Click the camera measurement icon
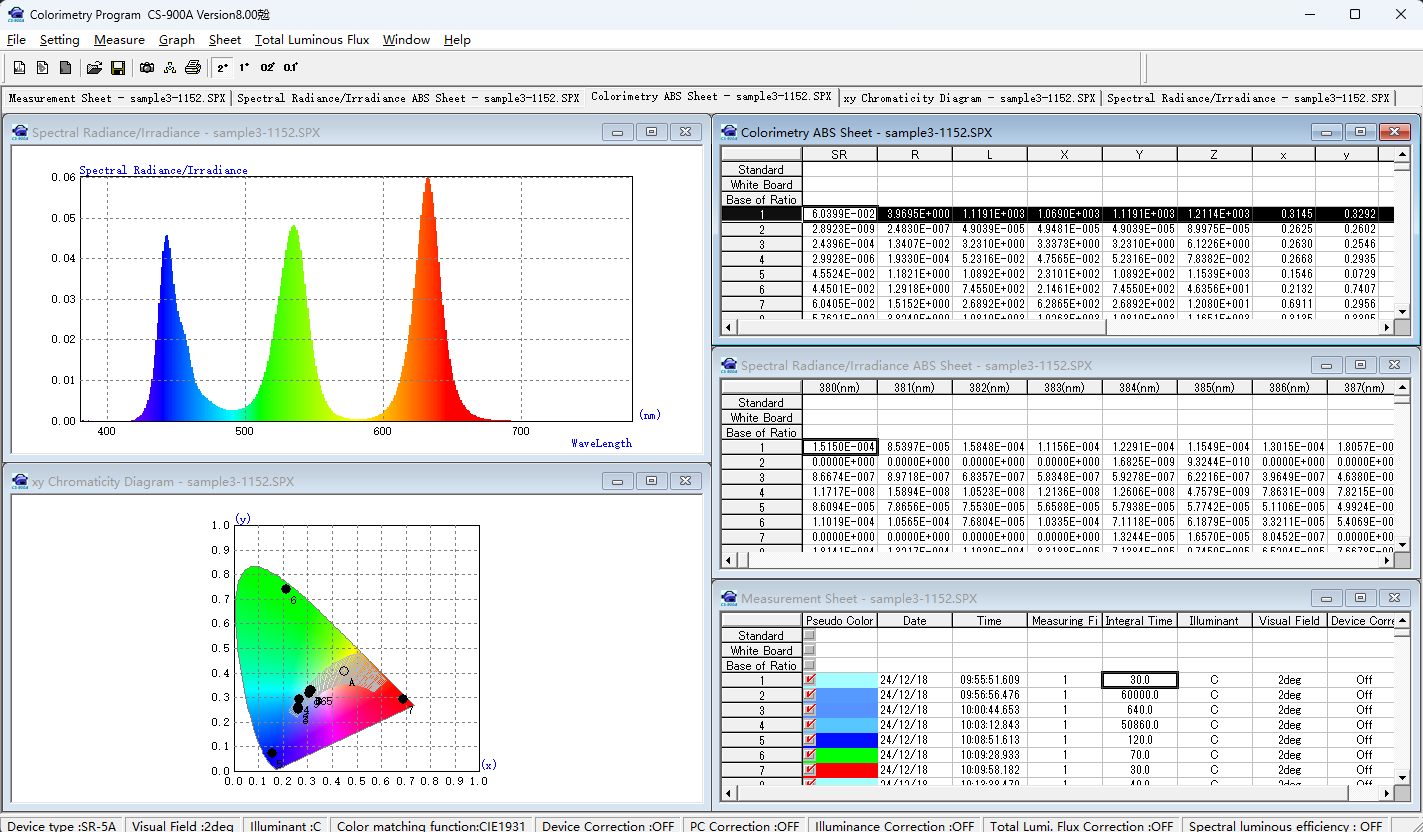Viewport: 1423px width, 832px height. tap(147, 68)
